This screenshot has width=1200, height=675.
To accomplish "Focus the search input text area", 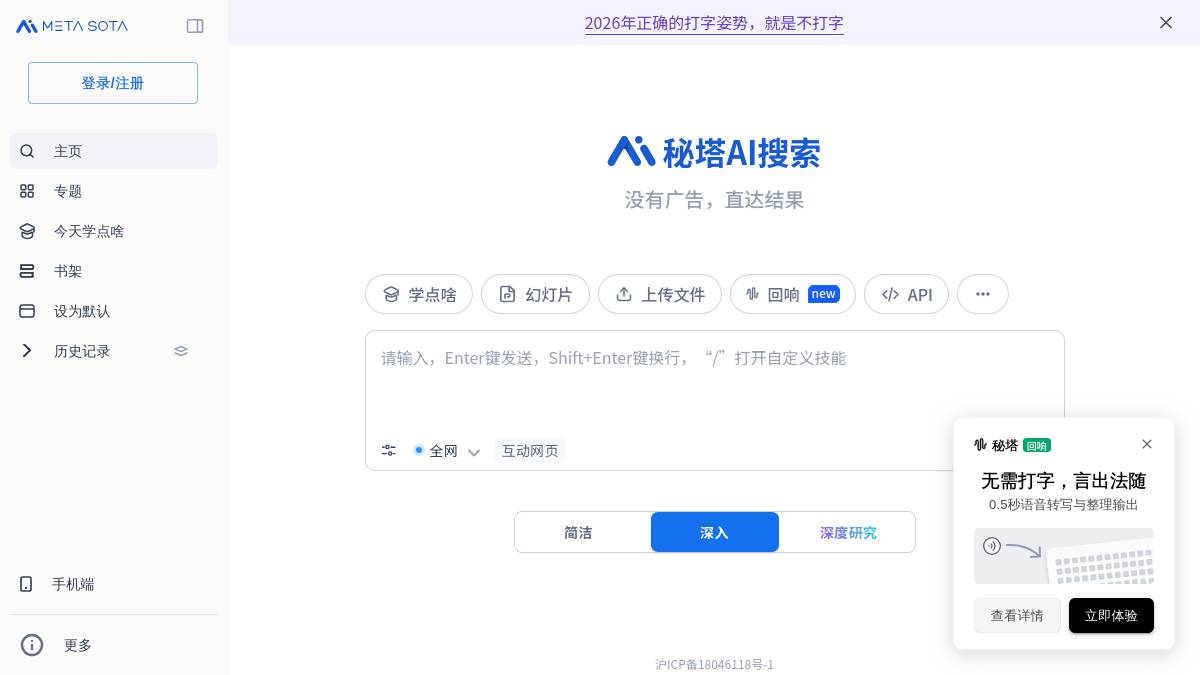I will click(714, 380).
